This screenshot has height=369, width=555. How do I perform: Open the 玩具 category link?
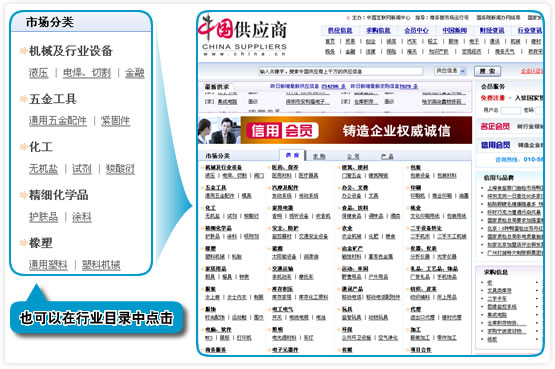tap(347, 309)
